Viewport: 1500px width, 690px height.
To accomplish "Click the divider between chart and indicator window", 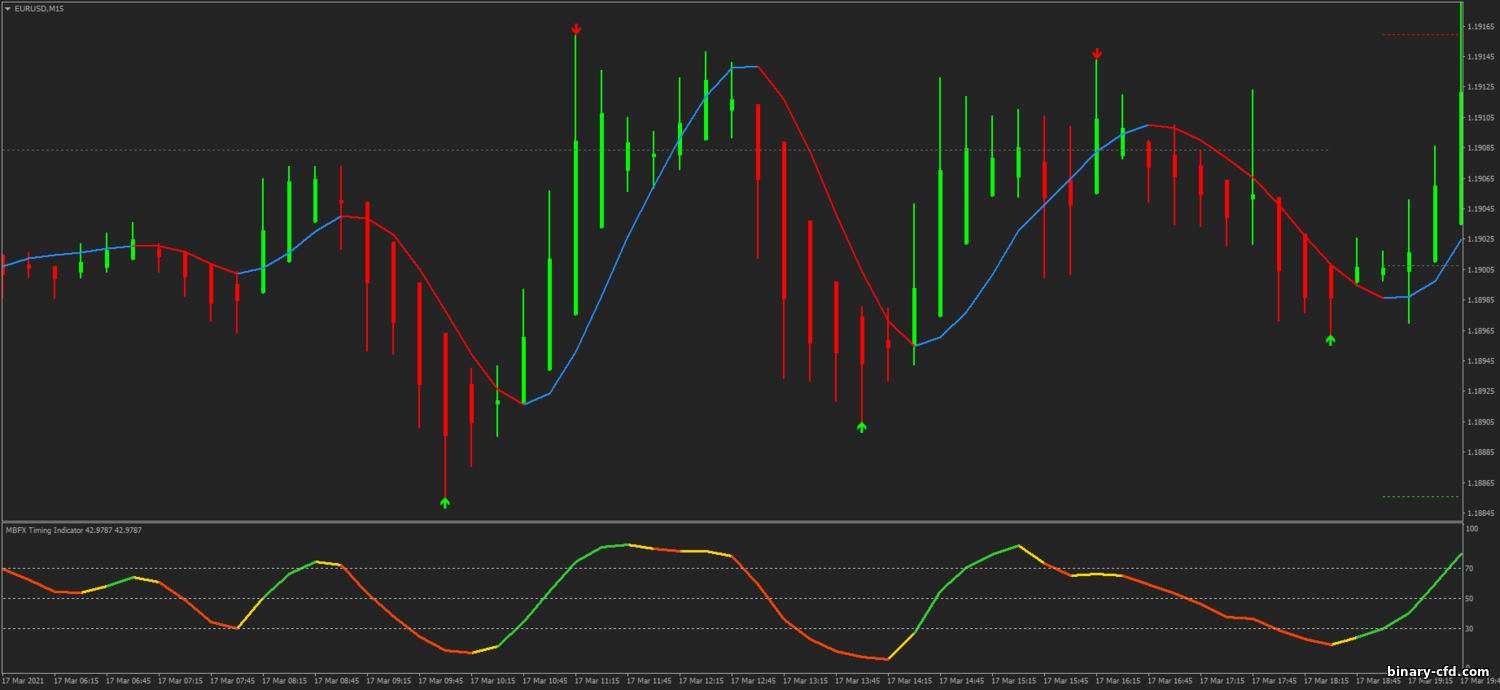I will coord(730,521).
